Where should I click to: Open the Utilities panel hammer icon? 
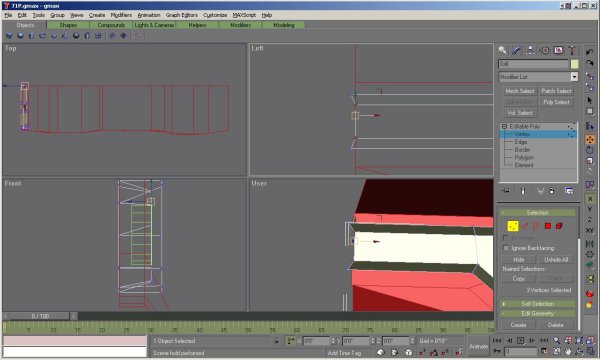coord(572,50)
